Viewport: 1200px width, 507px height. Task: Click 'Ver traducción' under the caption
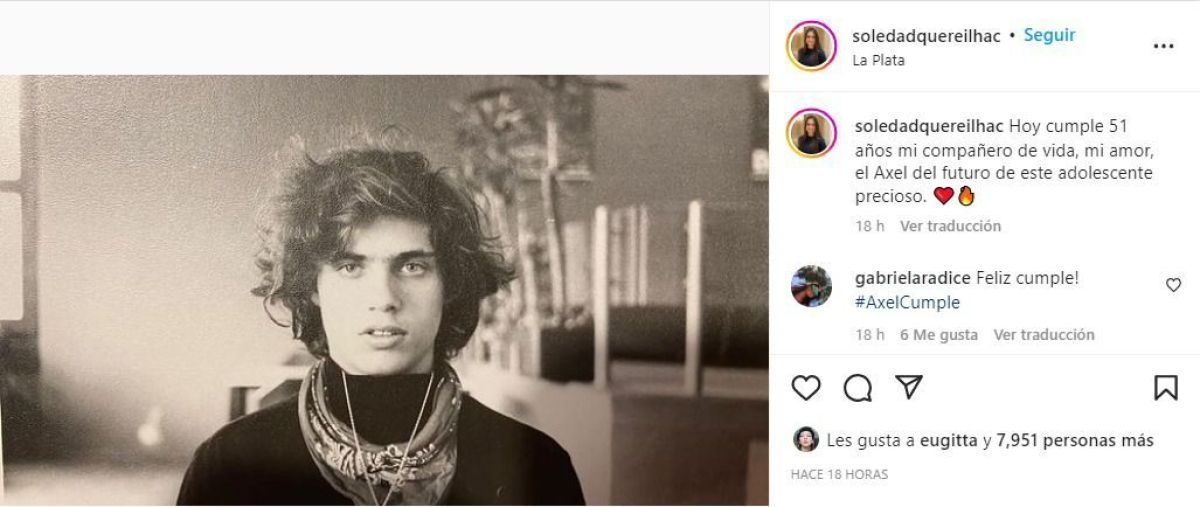[x=950, y=226]
